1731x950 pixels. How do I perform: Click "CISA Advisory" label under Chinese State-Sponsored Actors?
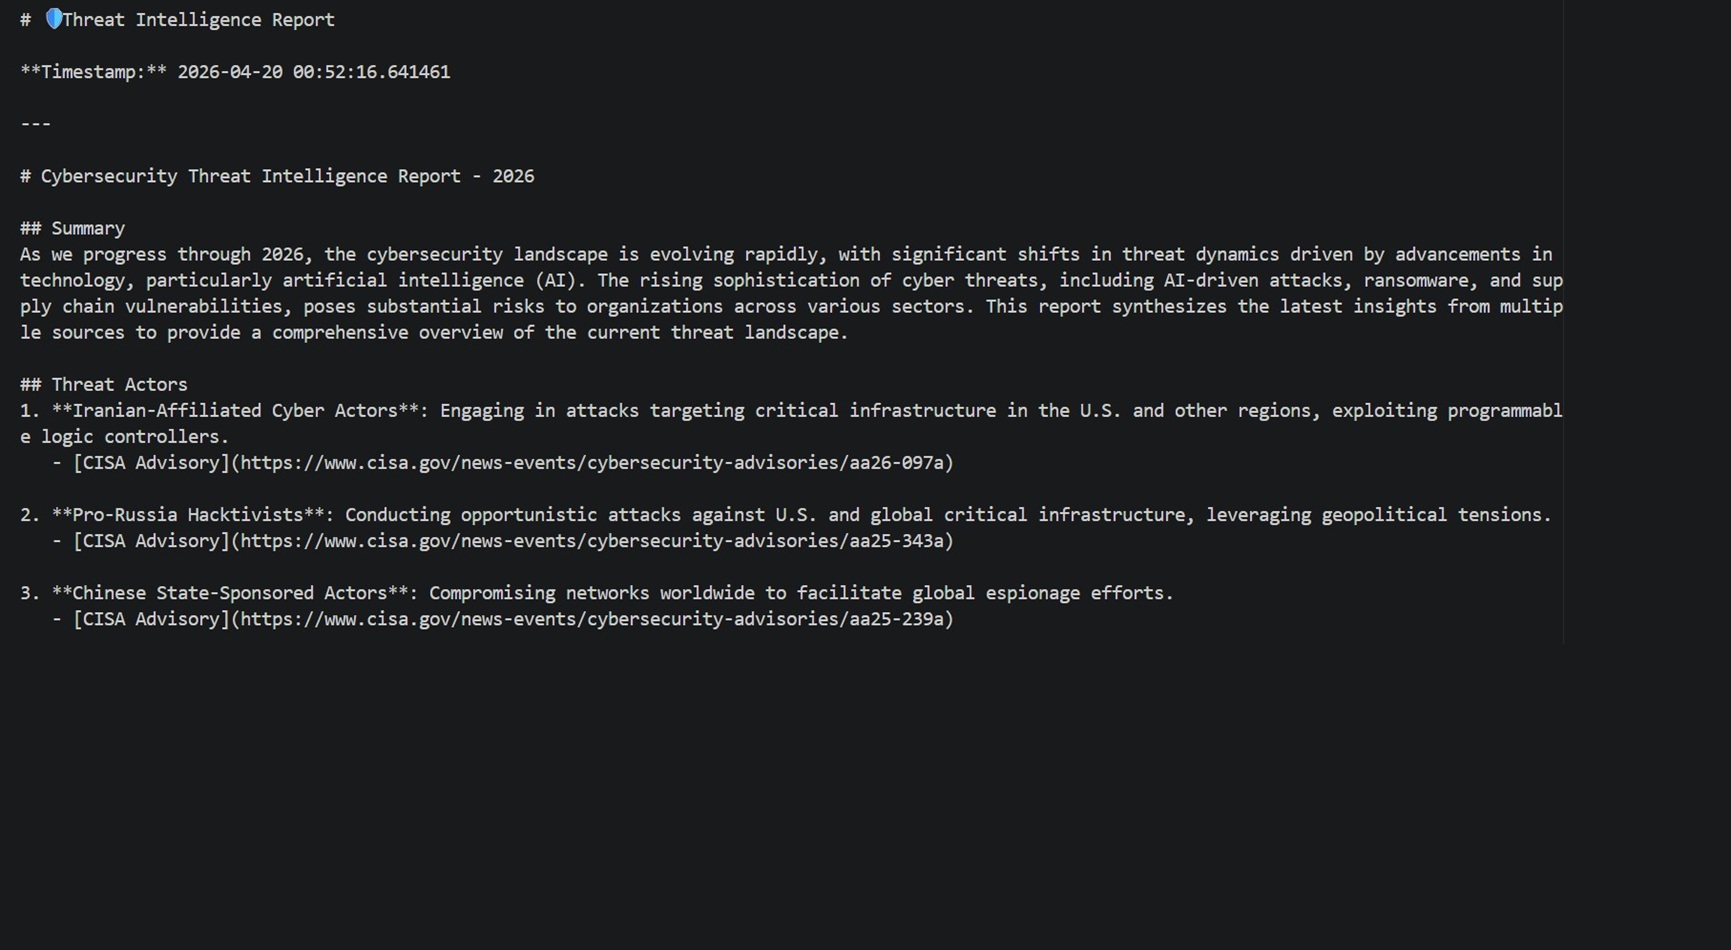coord(151,619)
